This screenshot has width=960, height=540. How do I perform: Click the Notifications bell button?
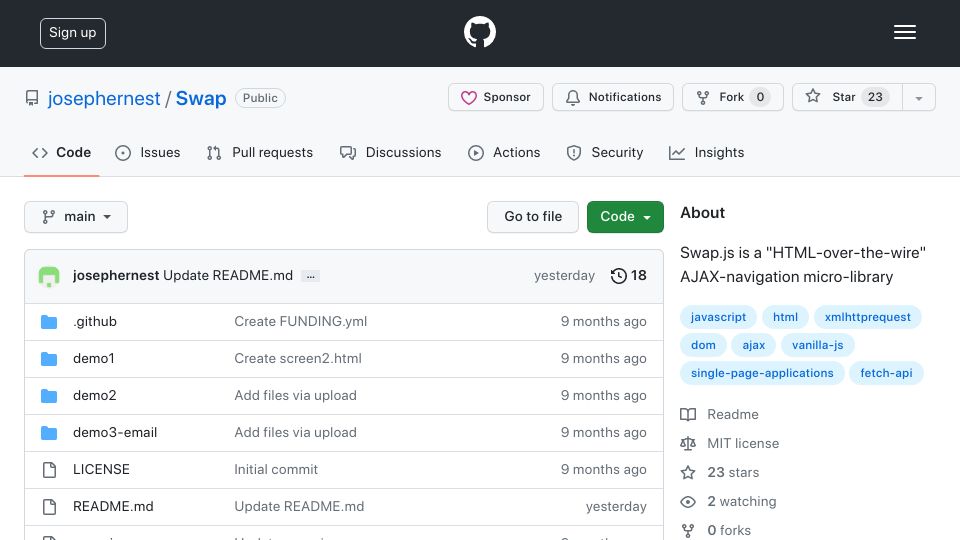pyautogui.click(x=613, y=97)
